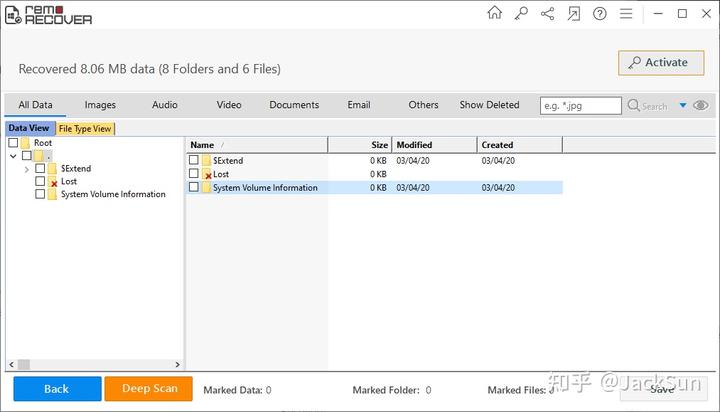Click the key activation icon in title bar
The height and width of the screenshot is (412, 720).
click(521, 13)
